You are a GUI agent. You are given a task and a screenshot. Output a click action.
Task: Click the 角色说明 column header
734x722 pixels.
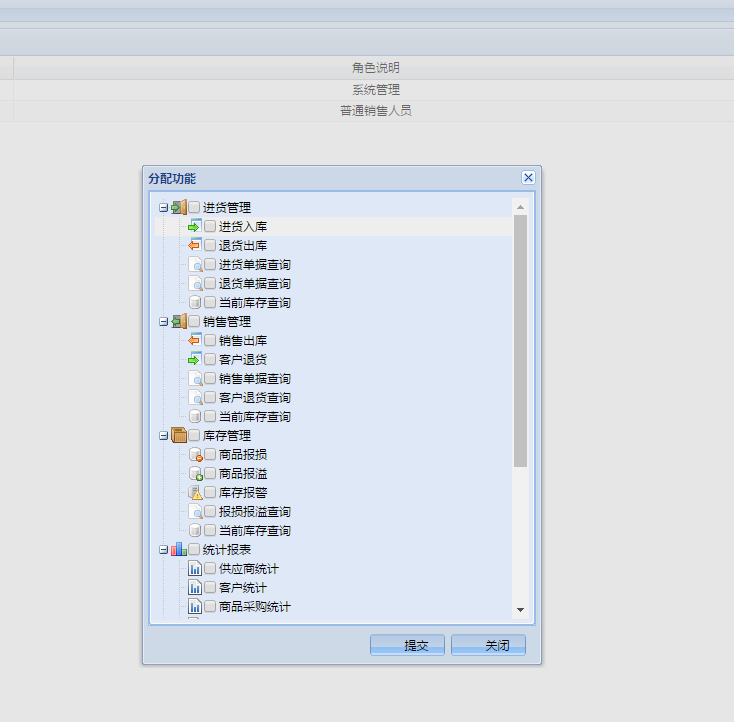click(x=375, y=68)
